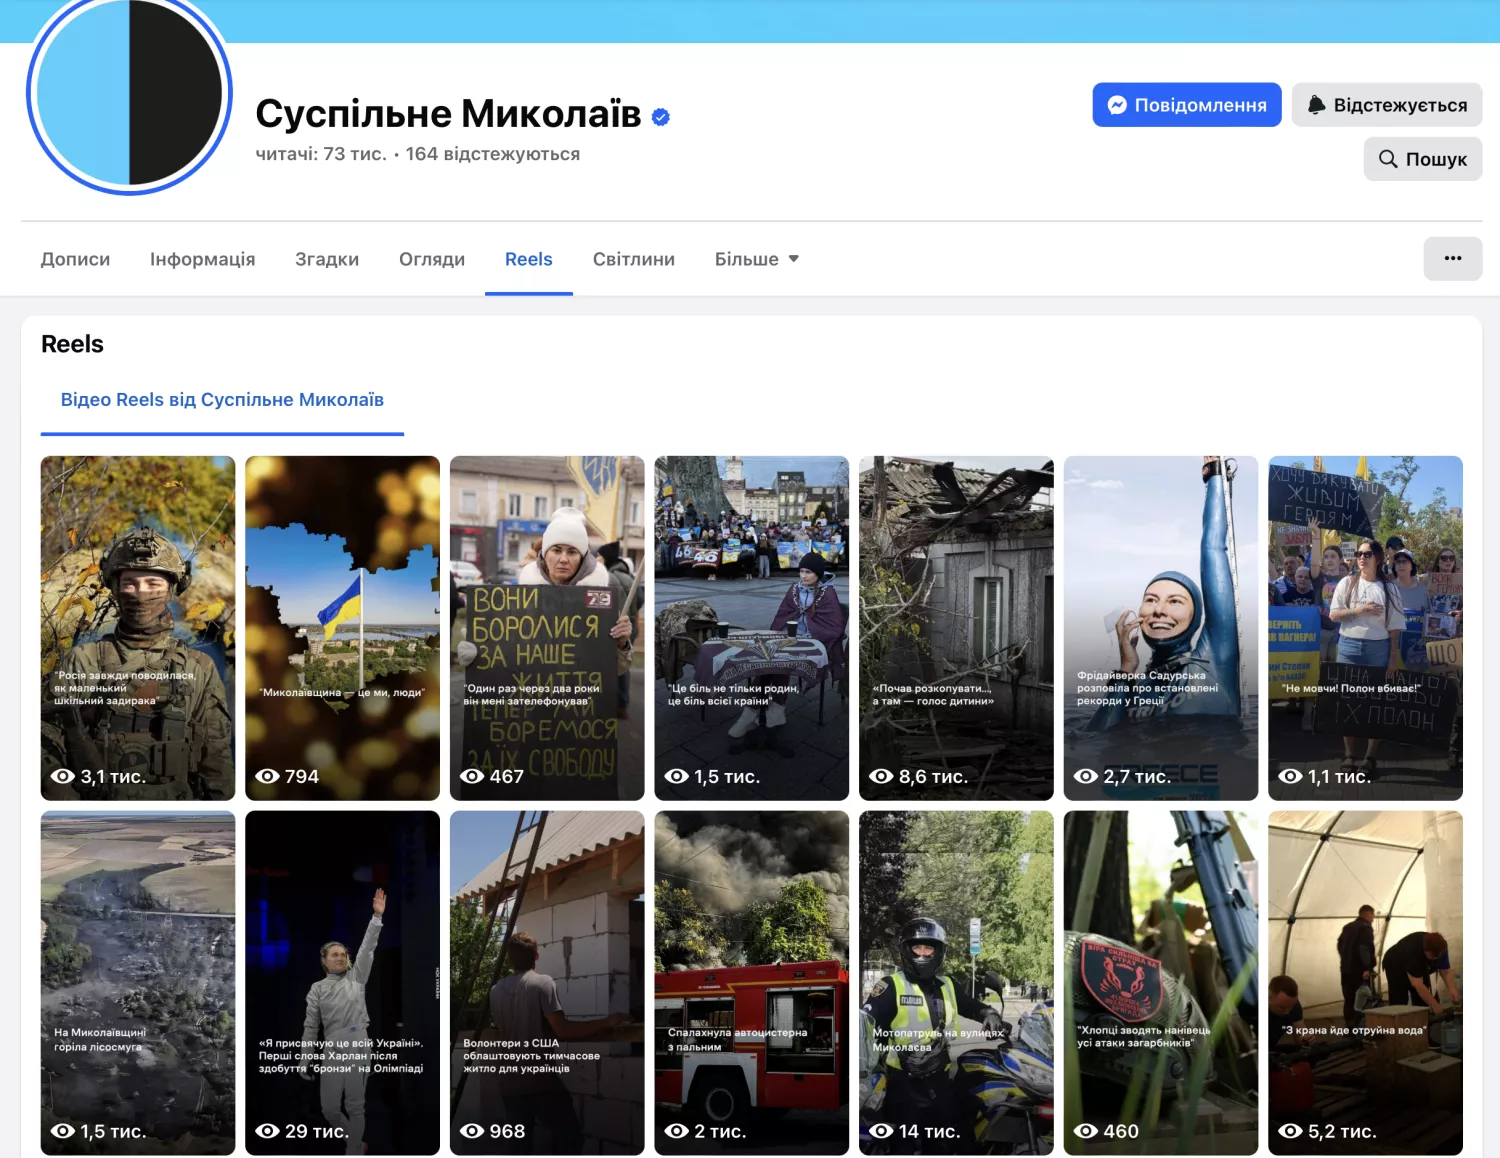Toggle the Відстежується following button
1500x1158 pixels.
tap(1386, 105)
